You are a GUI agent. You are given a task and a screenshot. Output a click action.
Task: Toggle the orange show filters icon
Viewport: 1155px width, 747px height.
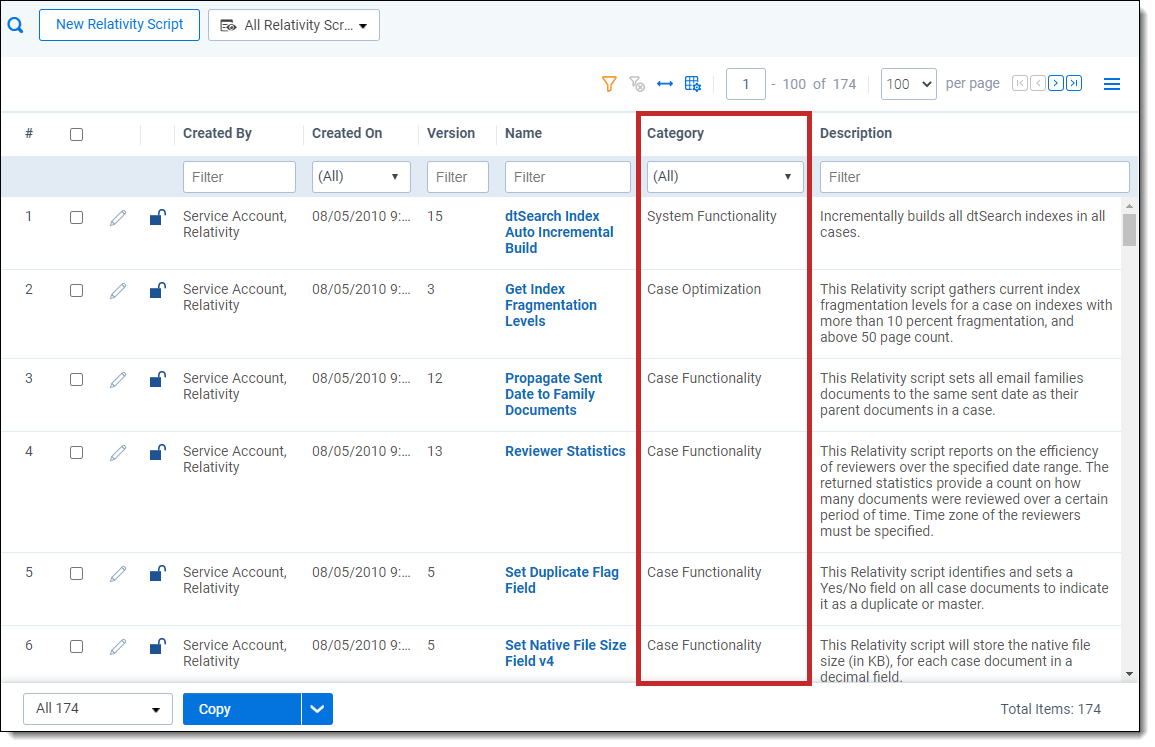[x=609, y=84]
